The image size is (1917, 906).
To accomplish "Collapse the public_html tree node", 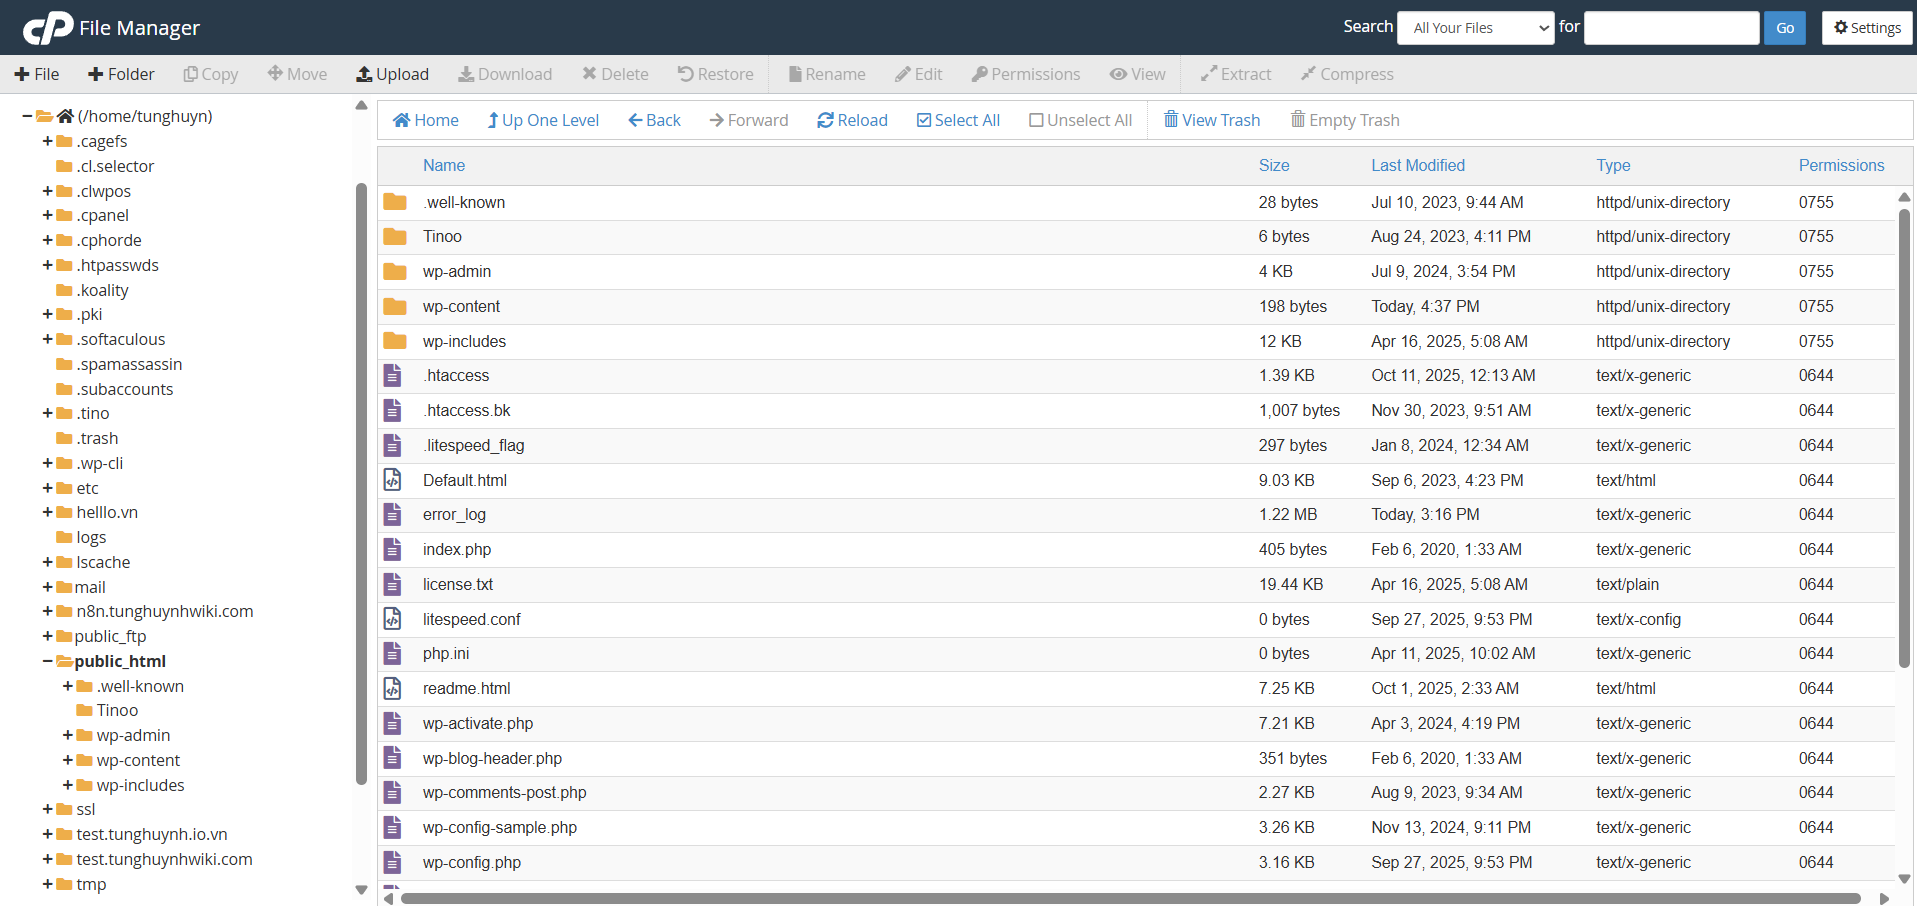I will [47, 661].
